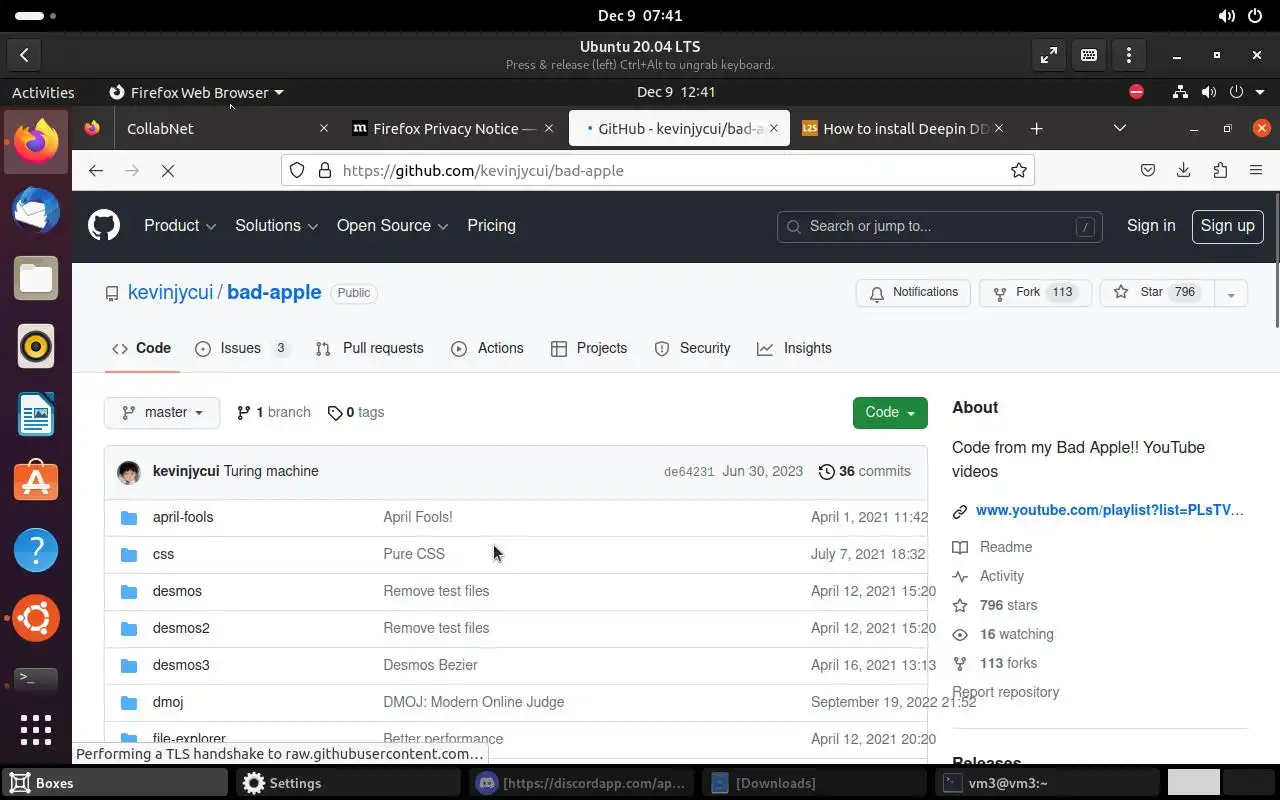Open the Insights repository tab
The image size is (1280, 800).
tap(795, 349)
